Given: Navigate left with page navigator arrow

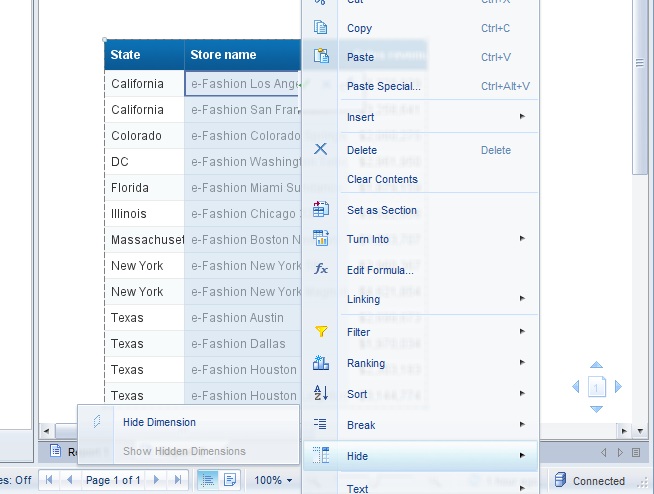Looking at the screenshot, I should pos(576,387).
